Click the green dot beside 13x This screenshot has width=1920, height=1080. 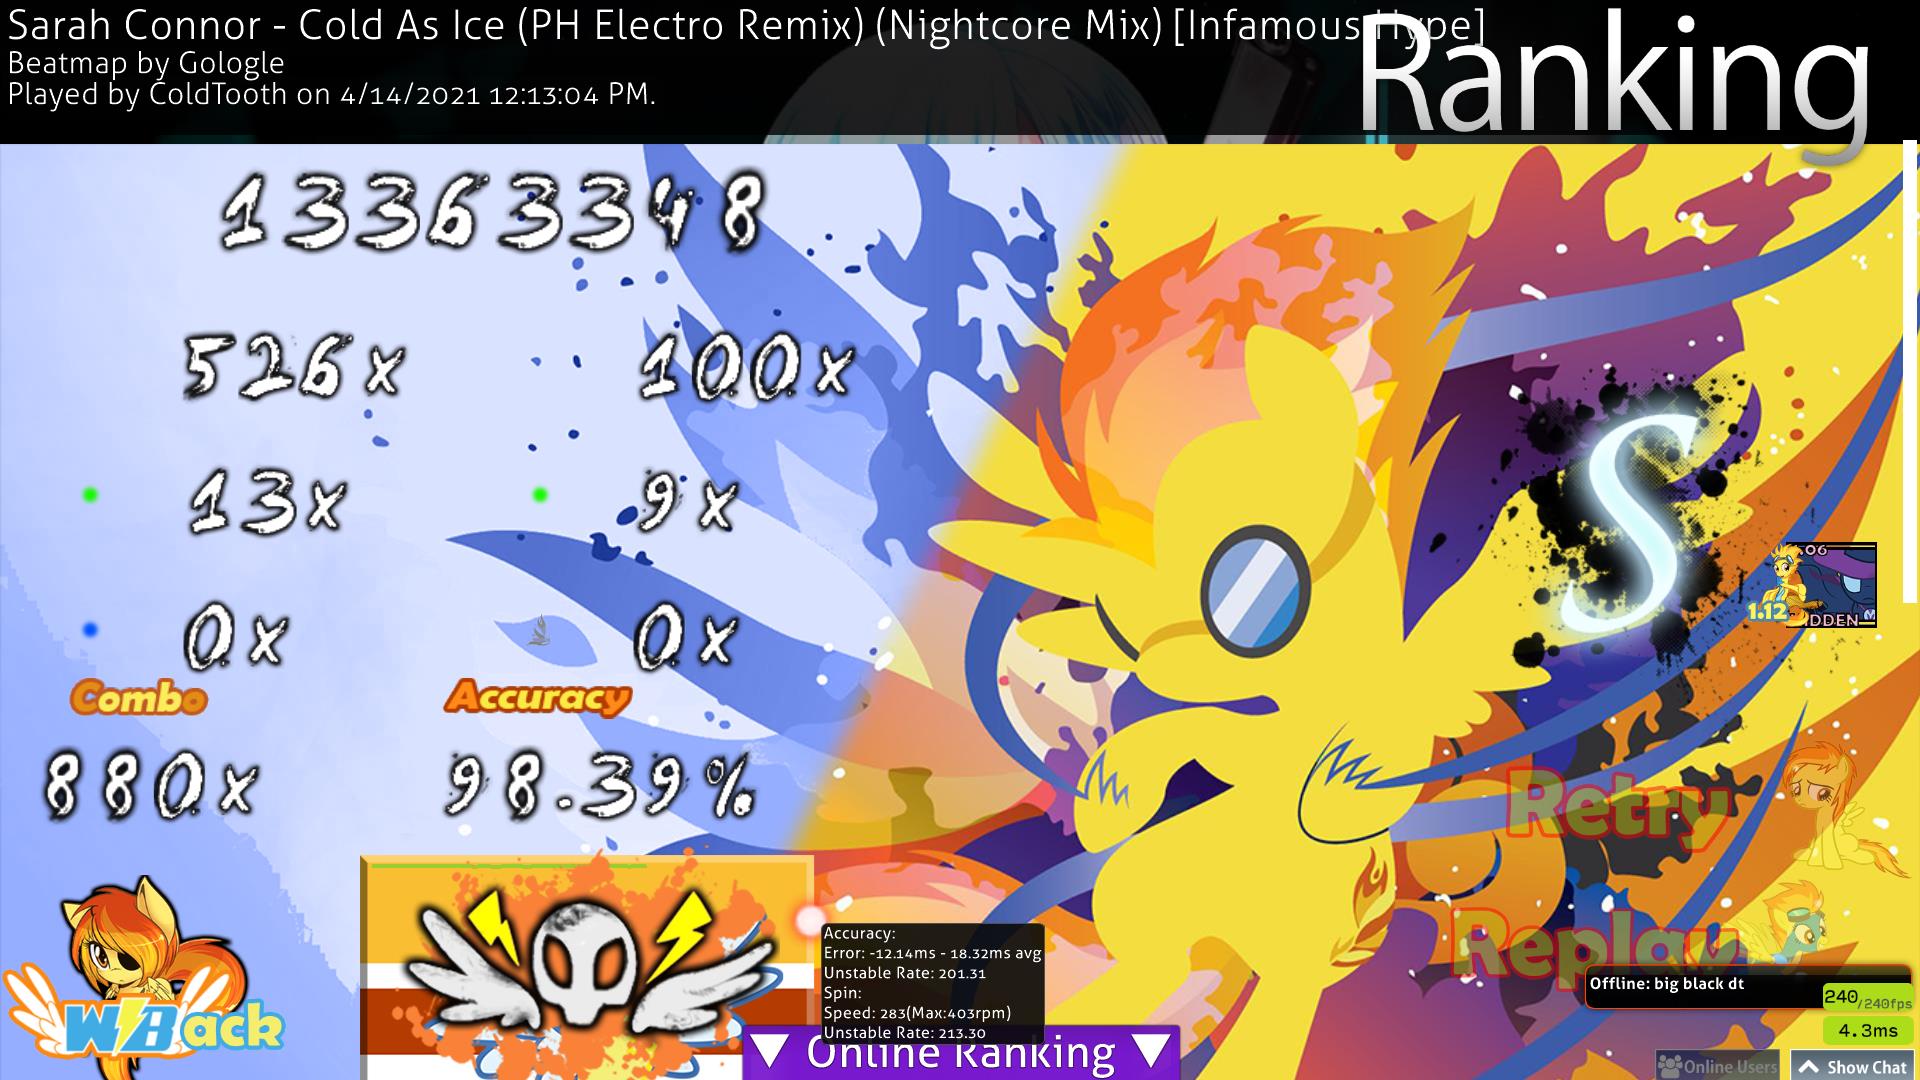point(90,494)
